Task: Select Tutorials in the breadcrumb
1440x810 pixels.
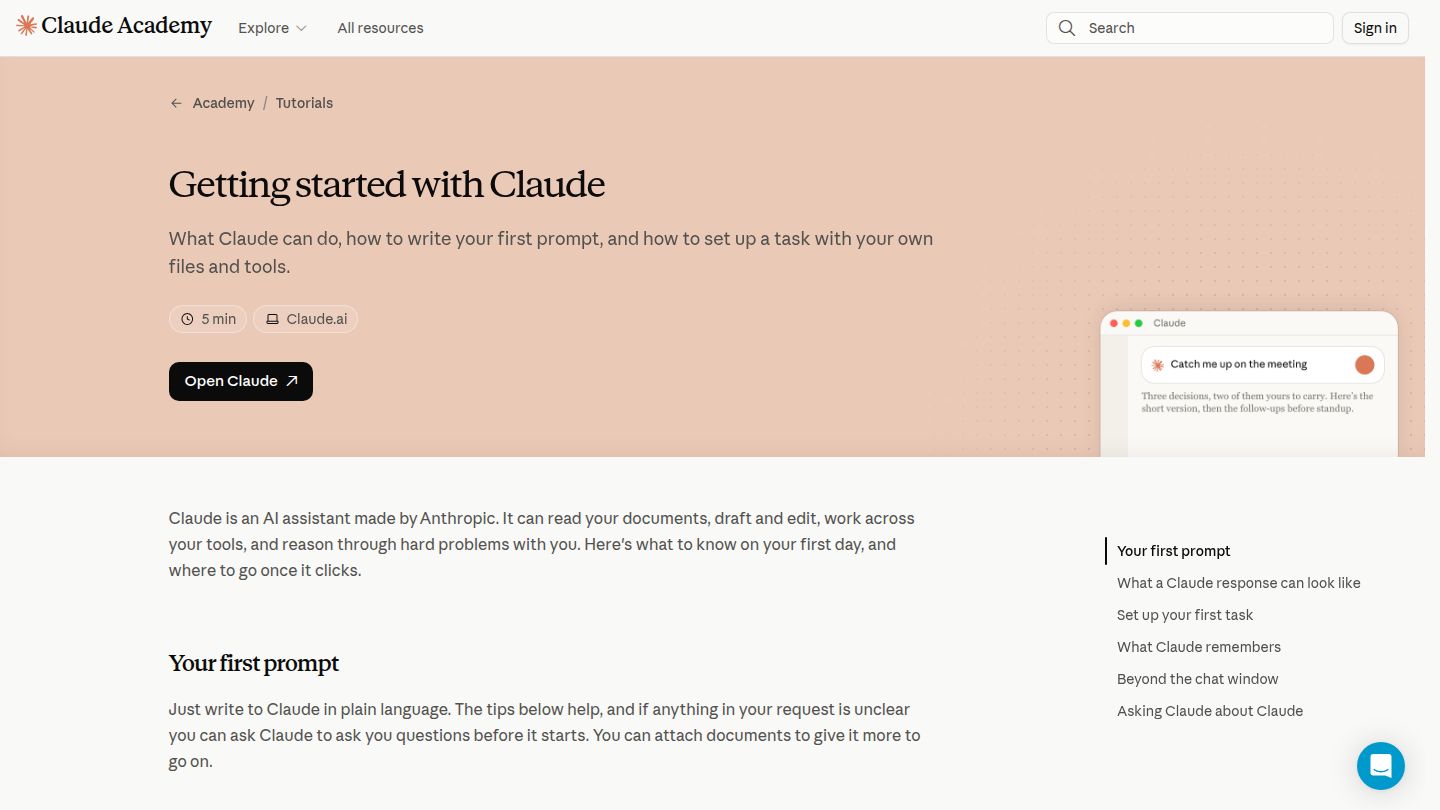Action: pyautogui.click(x=304, y=103)
